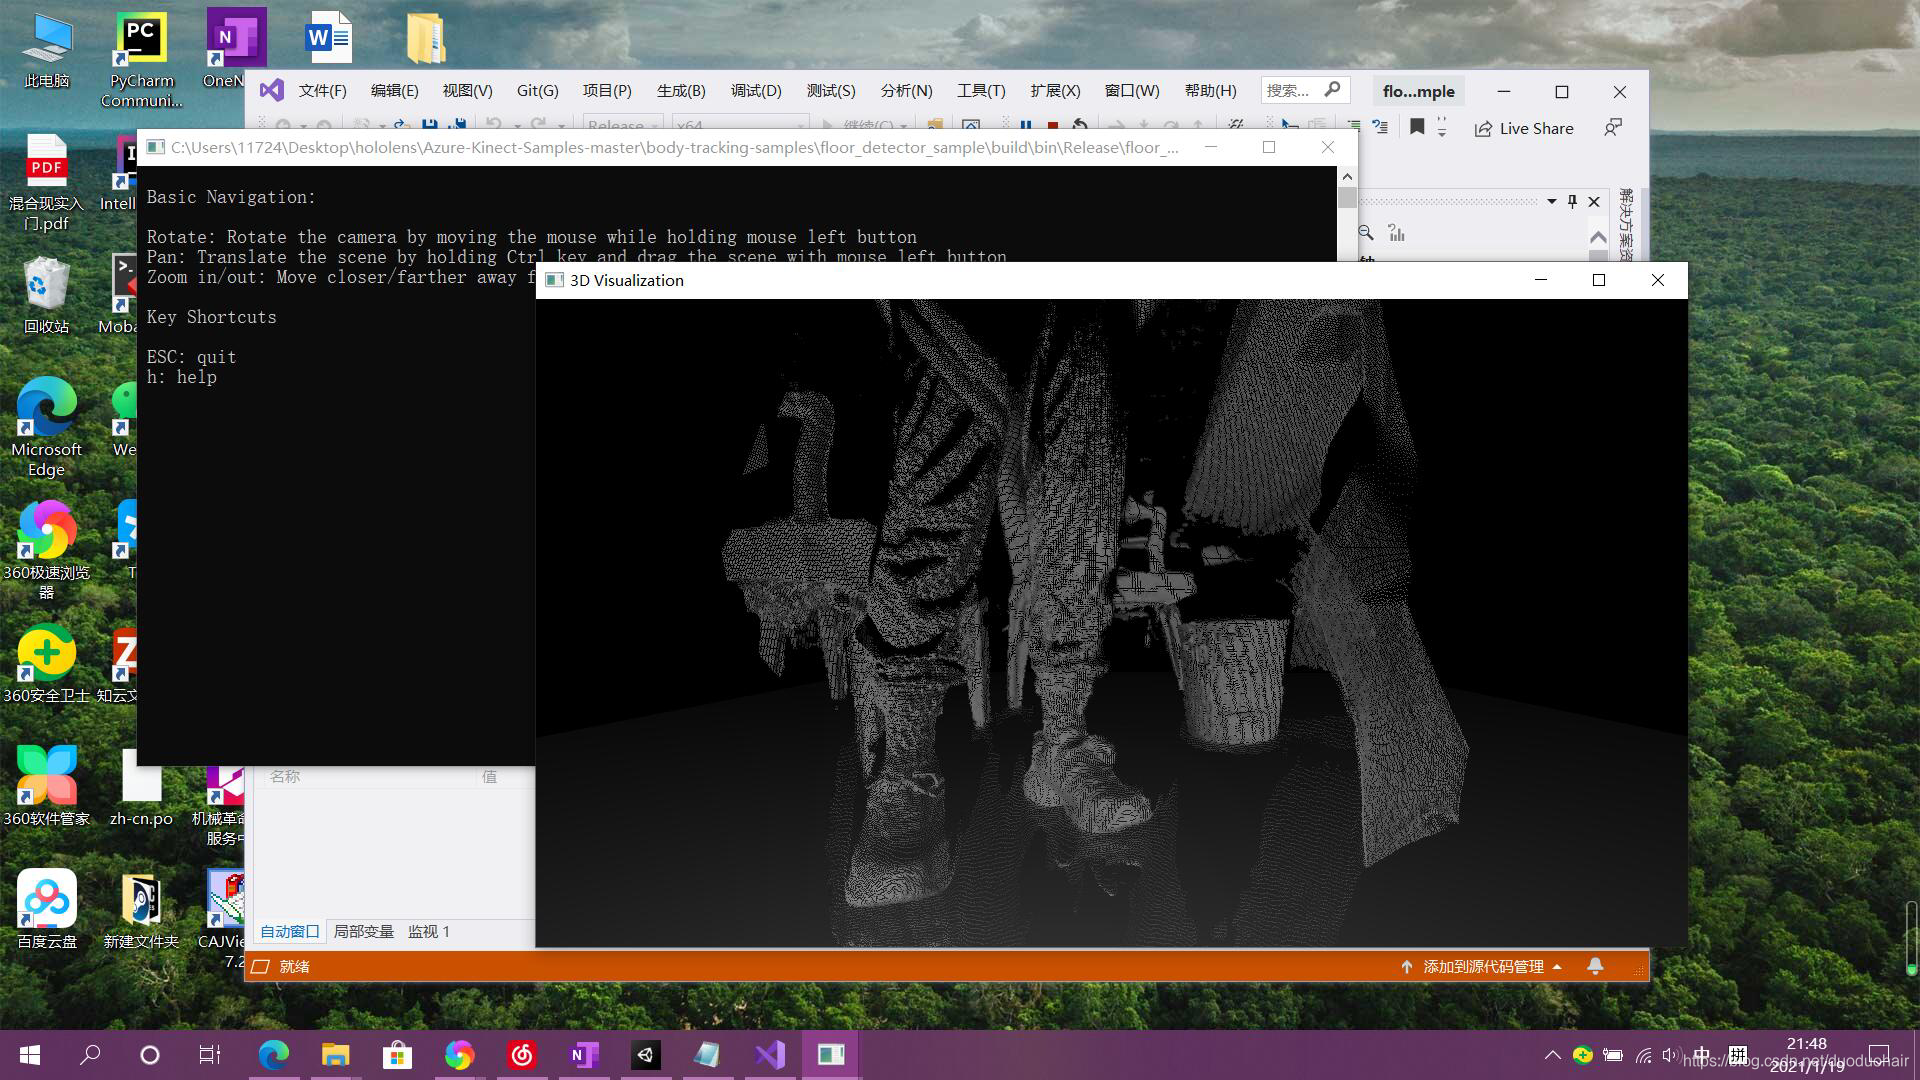The image size is (1920, 1080).
Task: Select the Word desktop shortcut
Action: click(328, 38)
